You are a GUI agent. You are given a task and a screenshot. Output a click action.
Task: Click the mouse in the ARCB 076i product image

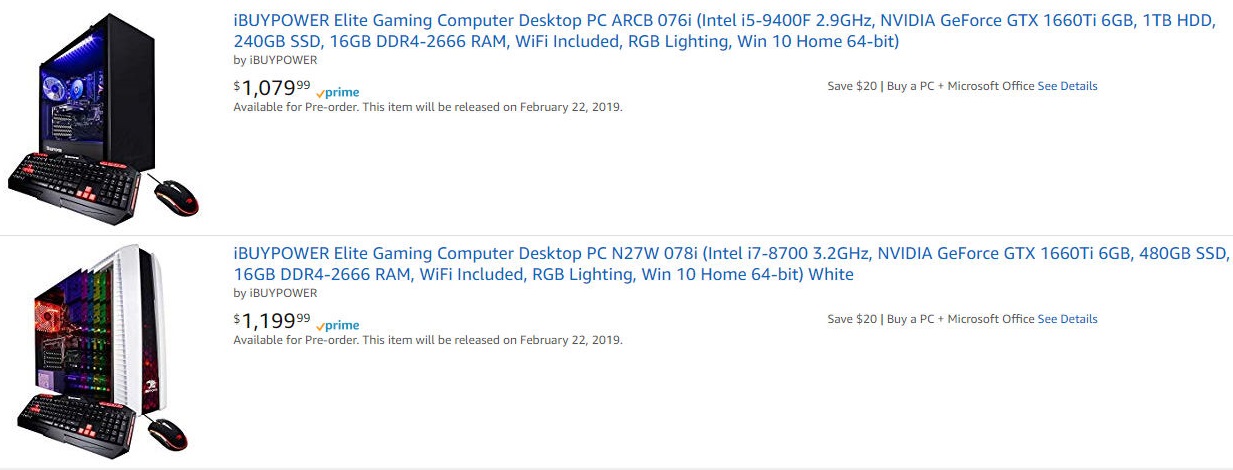[x=176, y=195]
